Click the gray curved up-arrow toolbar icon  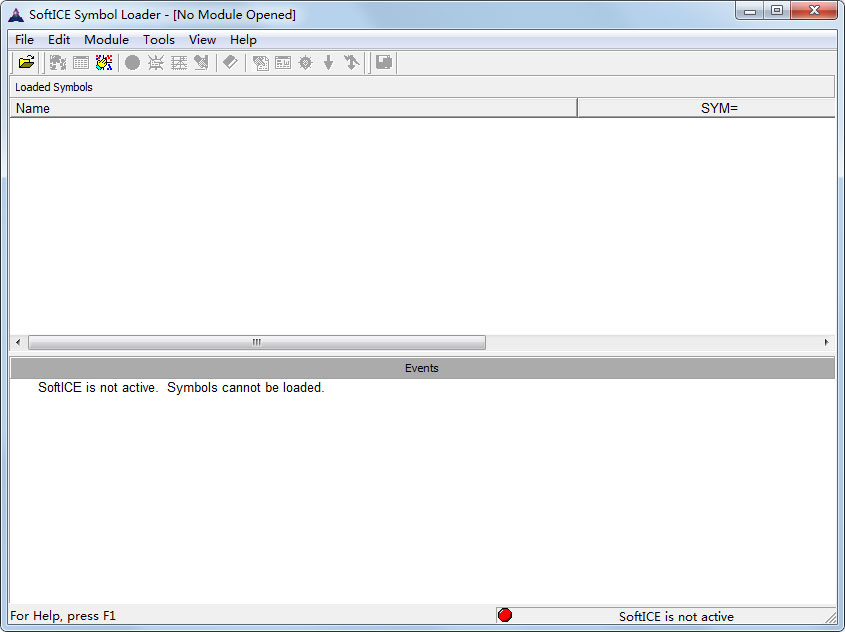tap(351, 62)
